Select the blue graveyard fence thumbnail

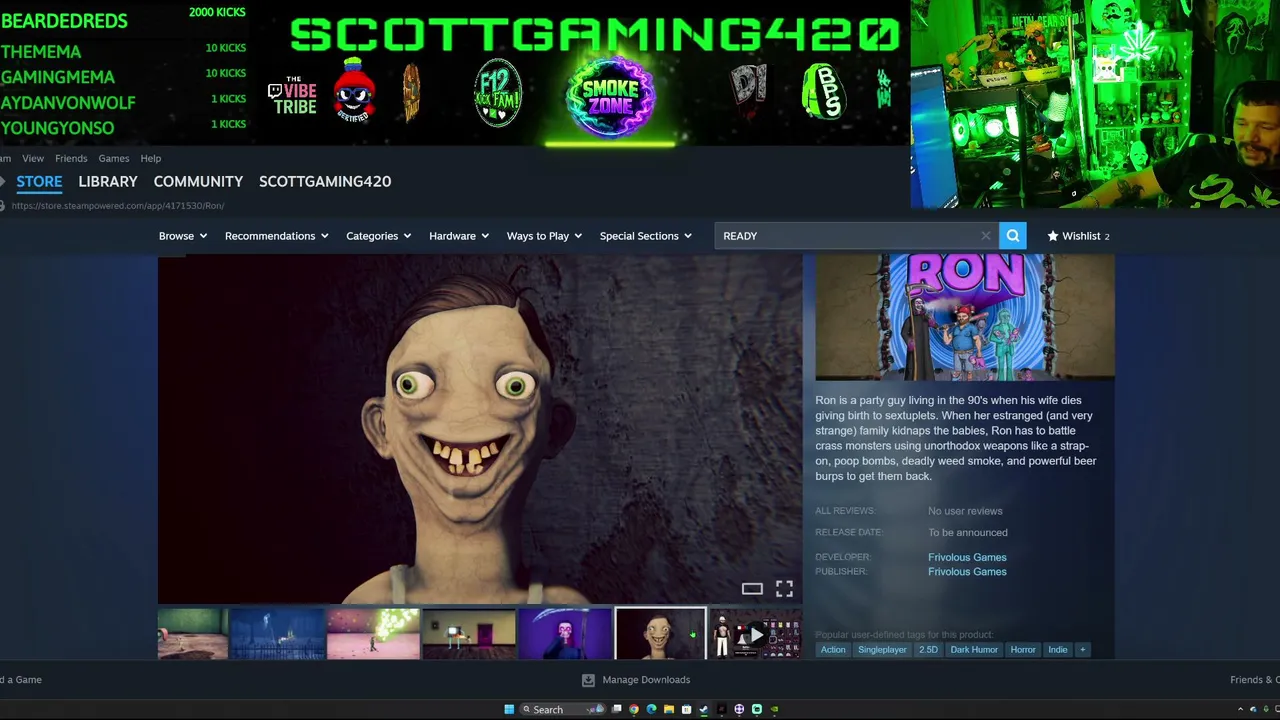pyautogui.click(x=277, y=634)
